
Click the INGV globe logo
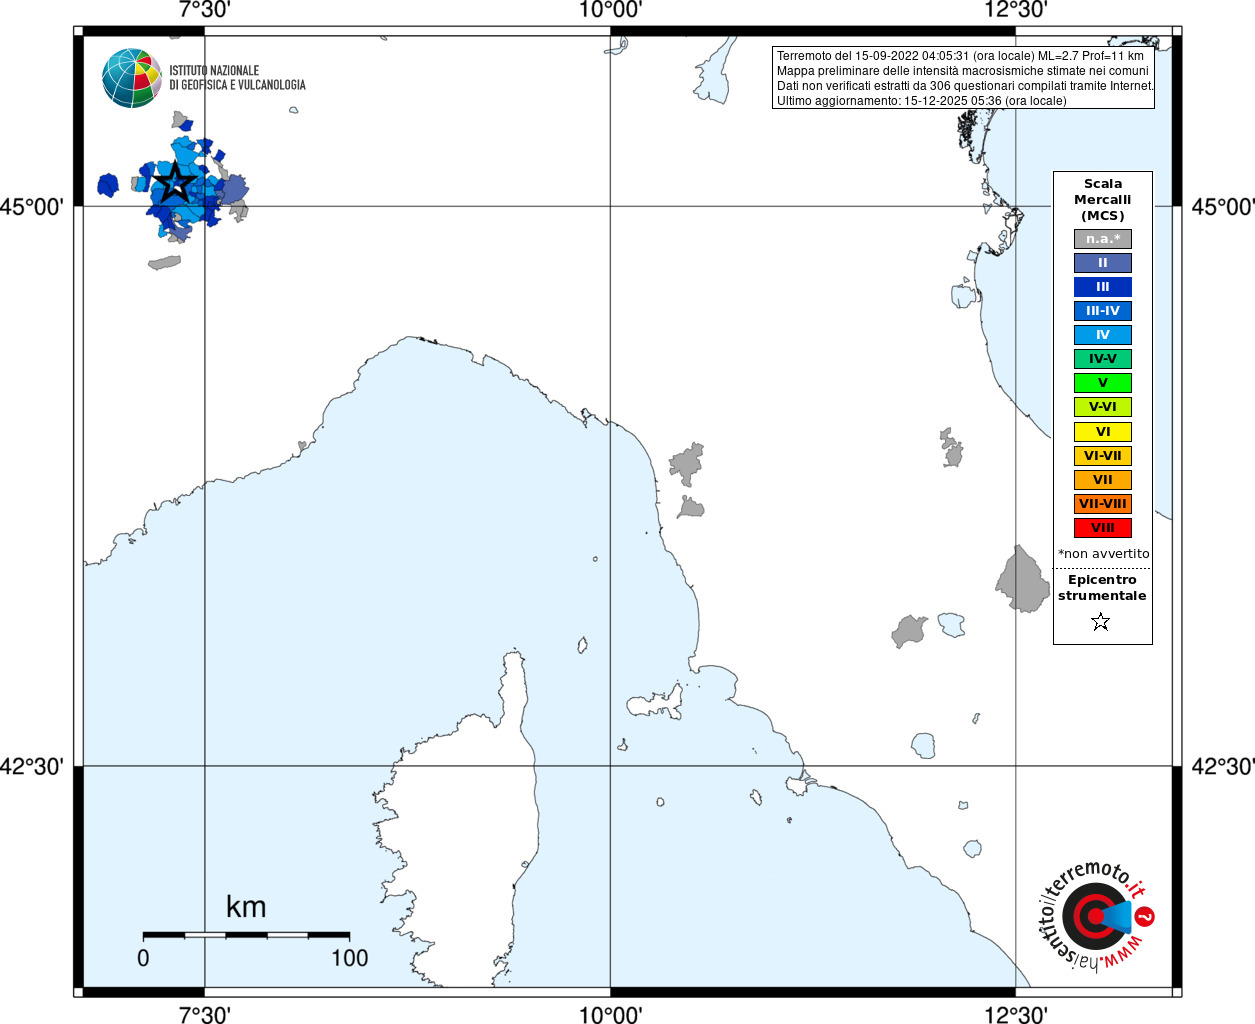click(x=132, y=78)
